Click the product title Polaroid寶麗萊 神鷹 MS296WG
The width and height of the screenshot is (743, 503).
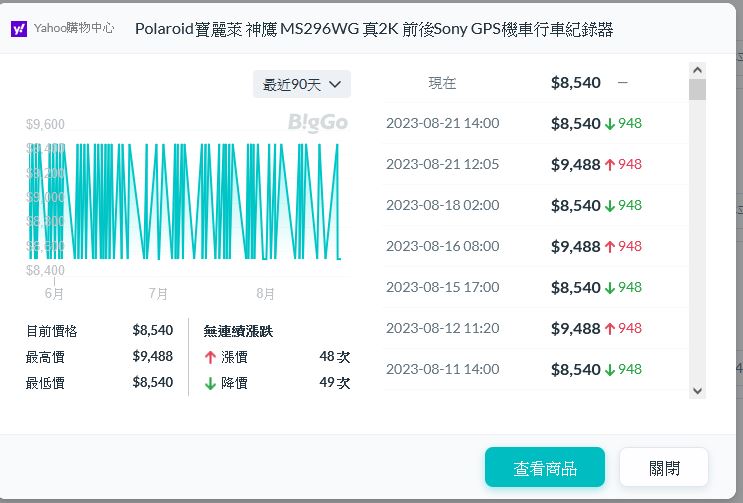tap(373, 29)
